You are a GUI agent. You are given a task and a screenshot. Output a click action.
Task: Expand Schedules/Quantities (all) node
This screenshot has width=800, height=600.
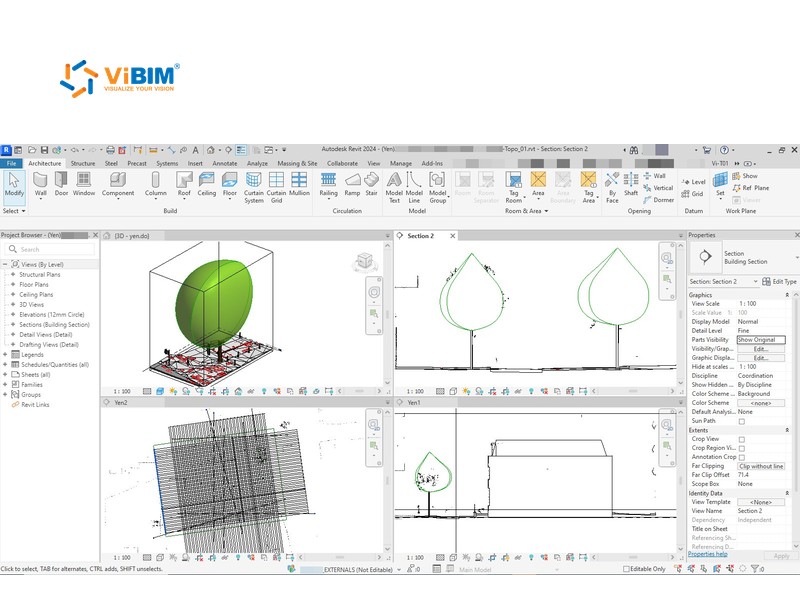tap(5, 365)
